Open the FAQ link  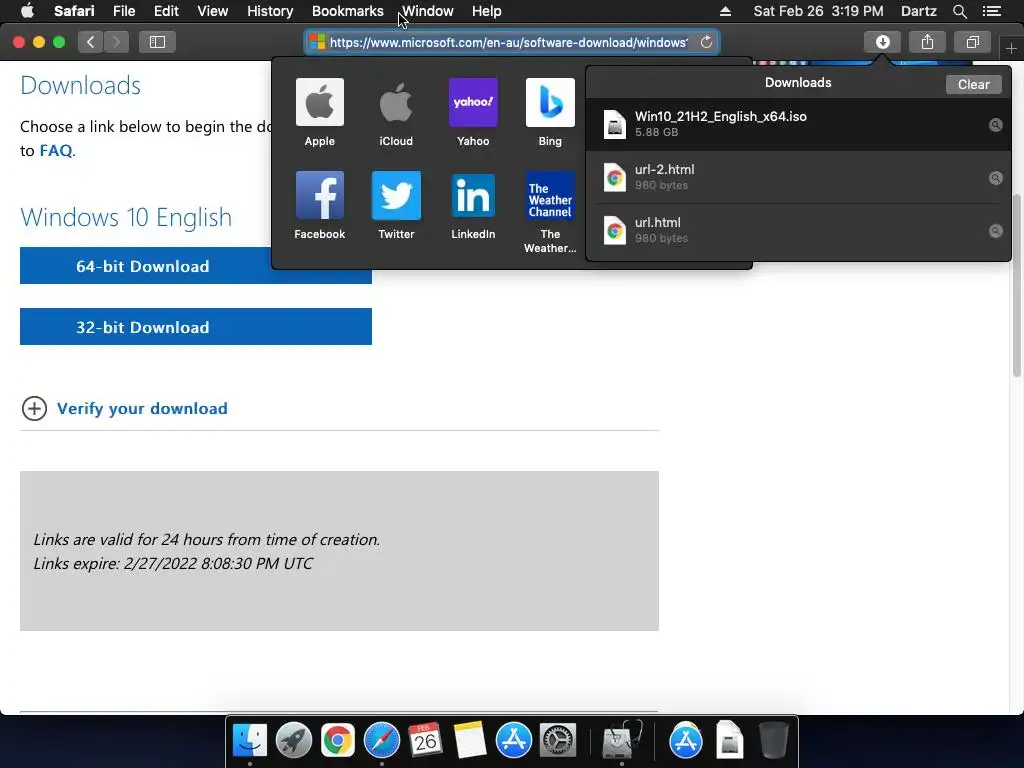coord(56,150)
